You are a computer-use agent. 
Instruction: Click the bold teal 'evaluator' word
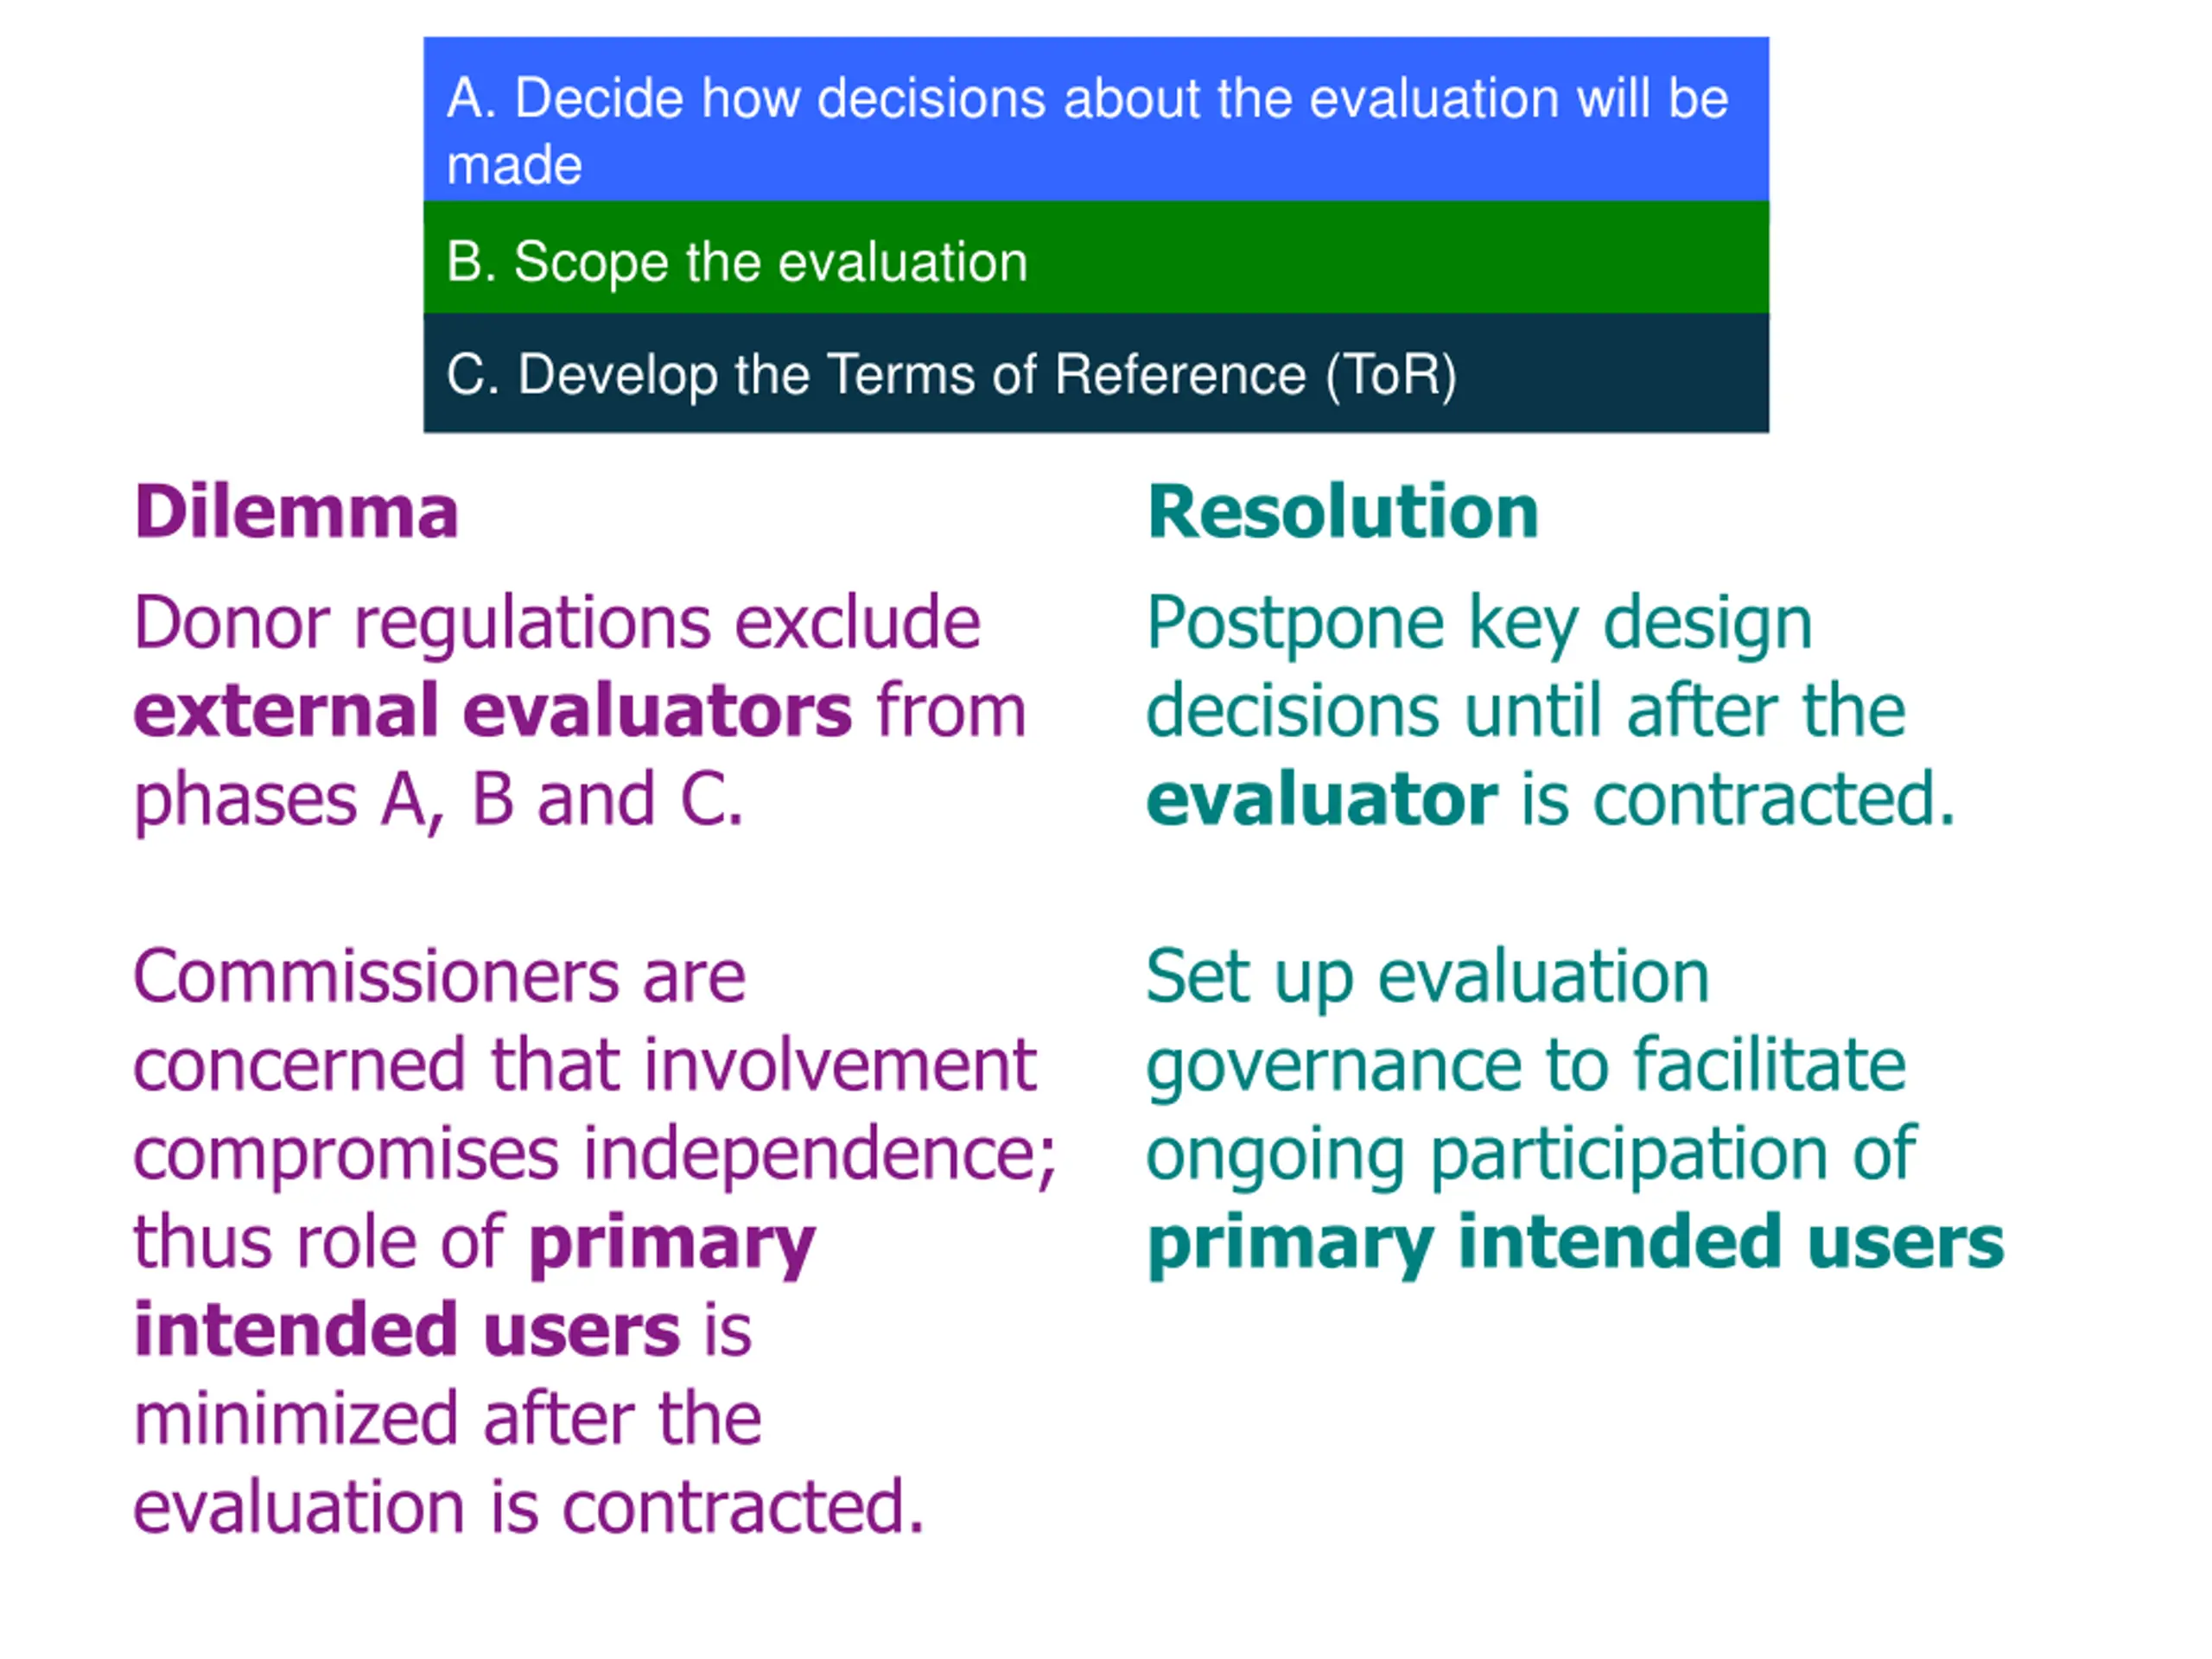click(1322, 800)
